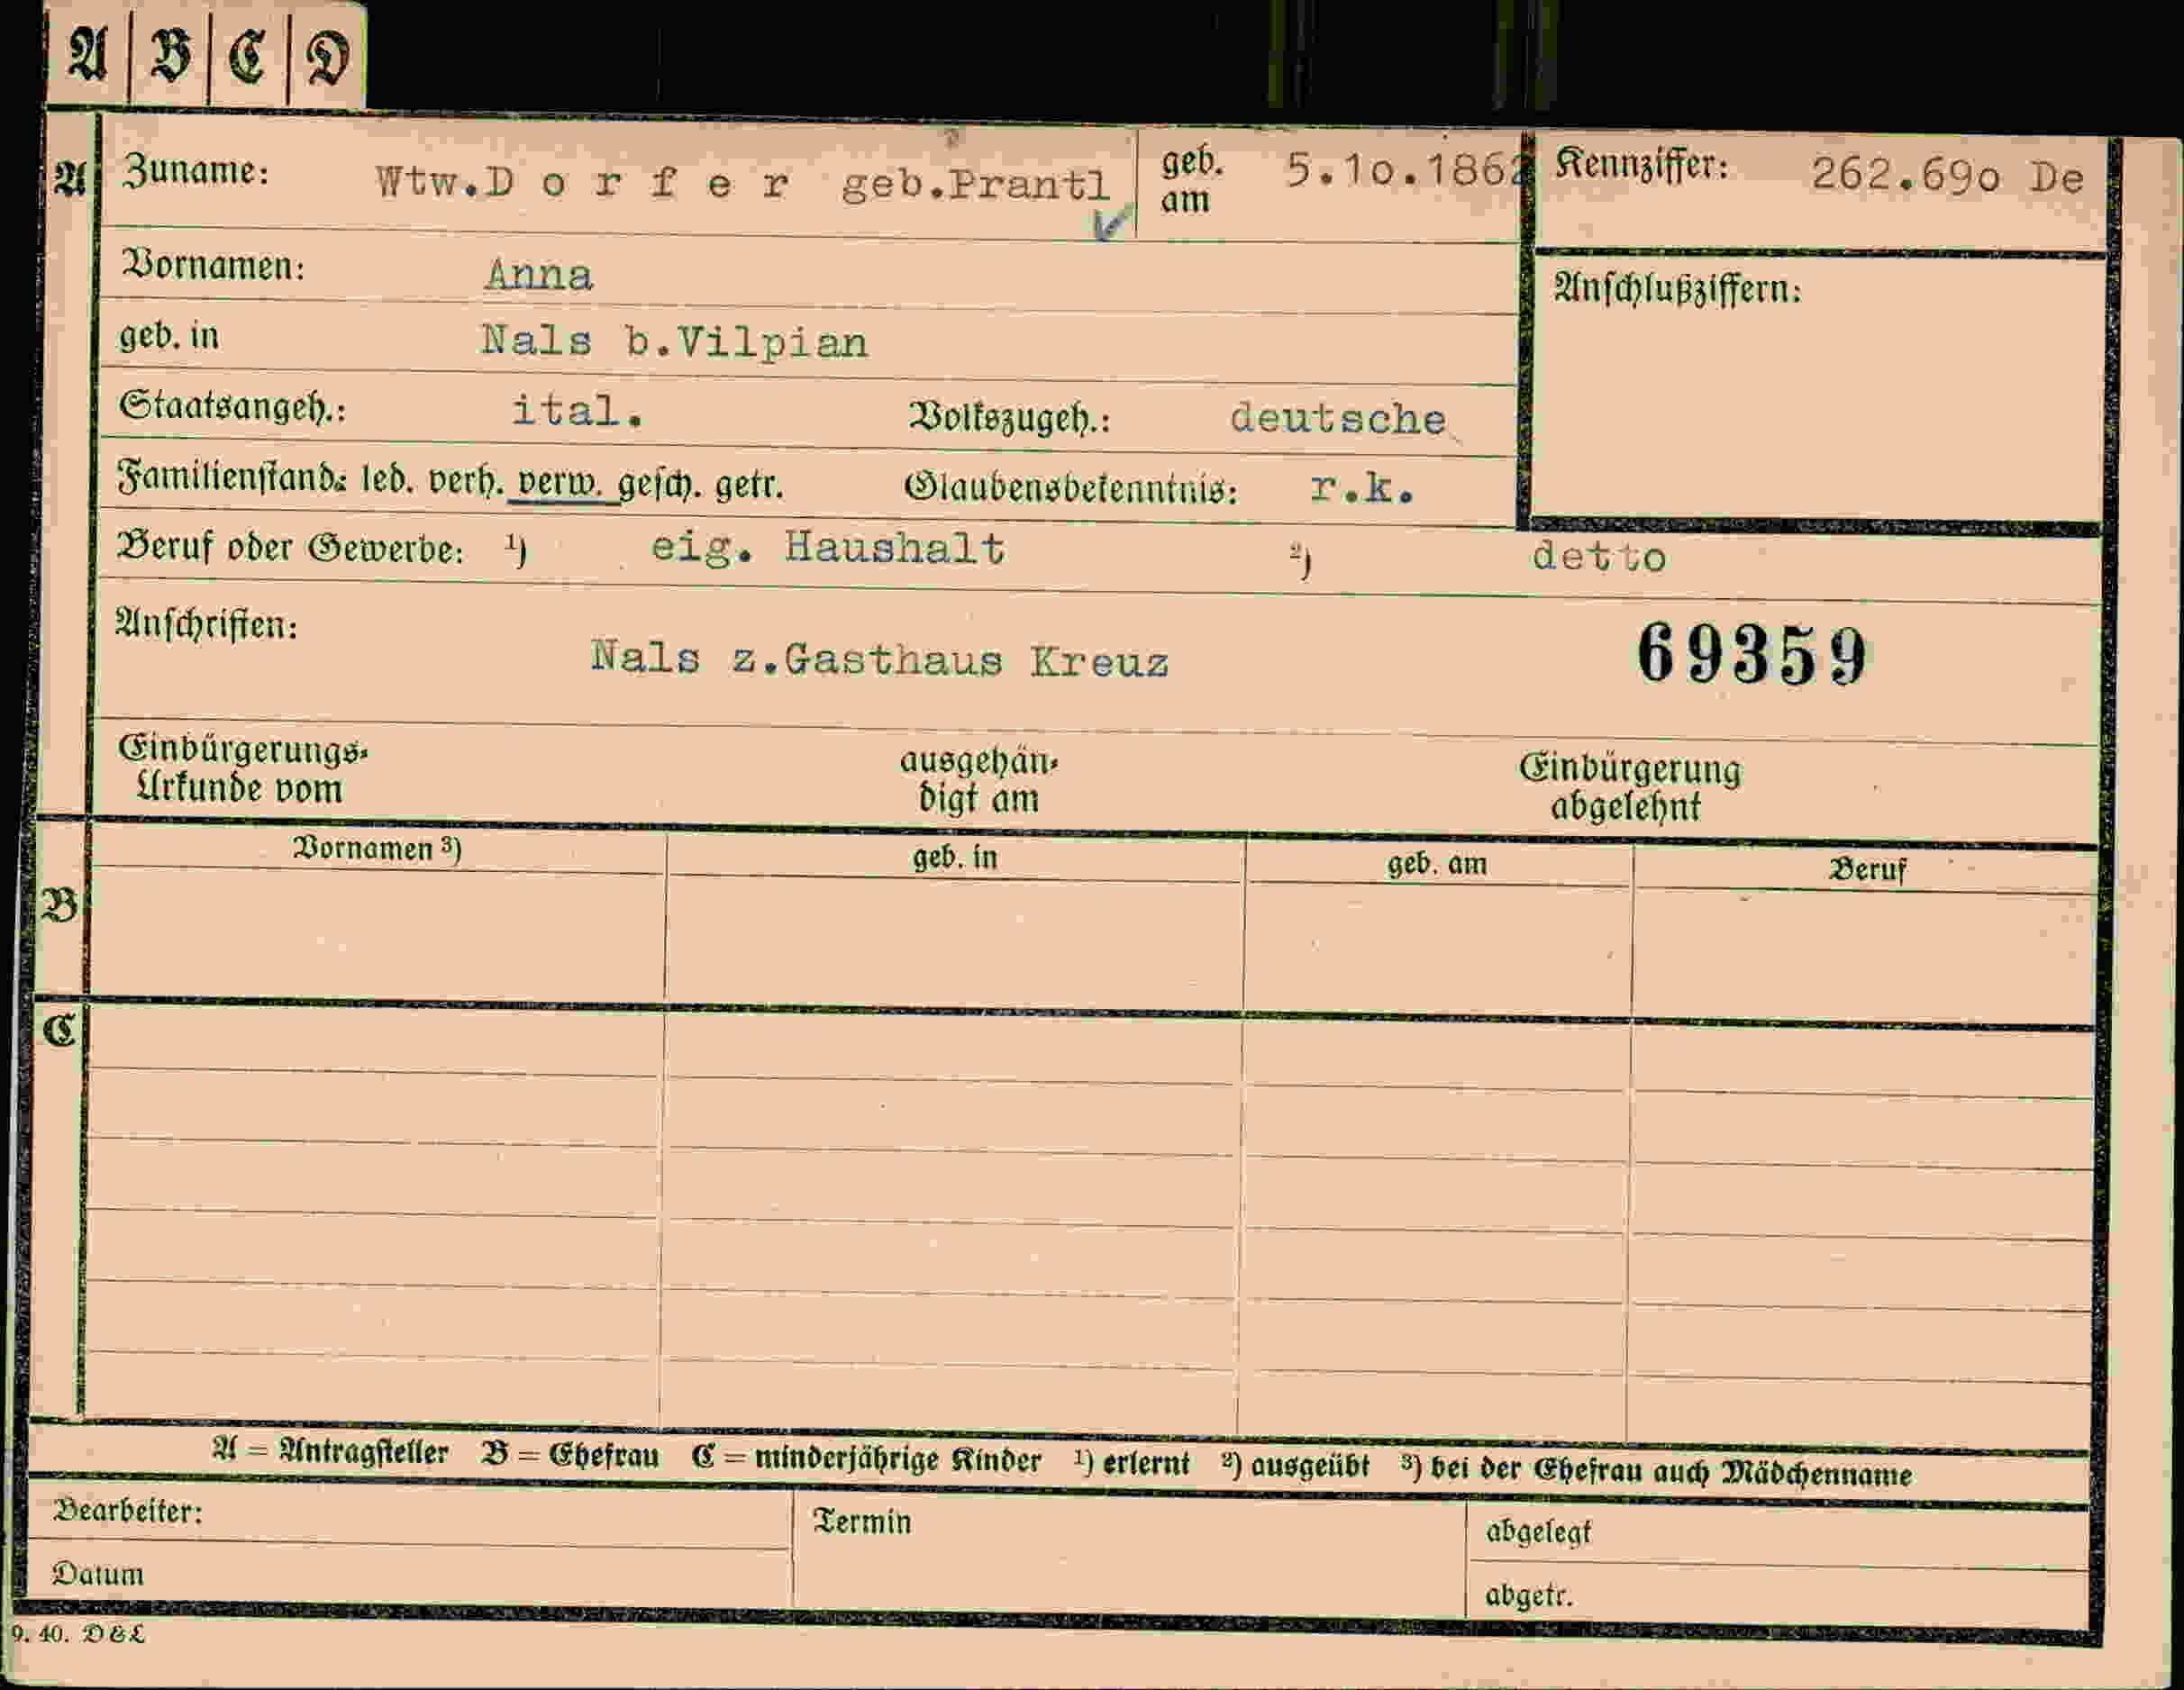Click the word 'detto'
Viewport: 2184px width, 1690px height.
(x=1599, y=556)
